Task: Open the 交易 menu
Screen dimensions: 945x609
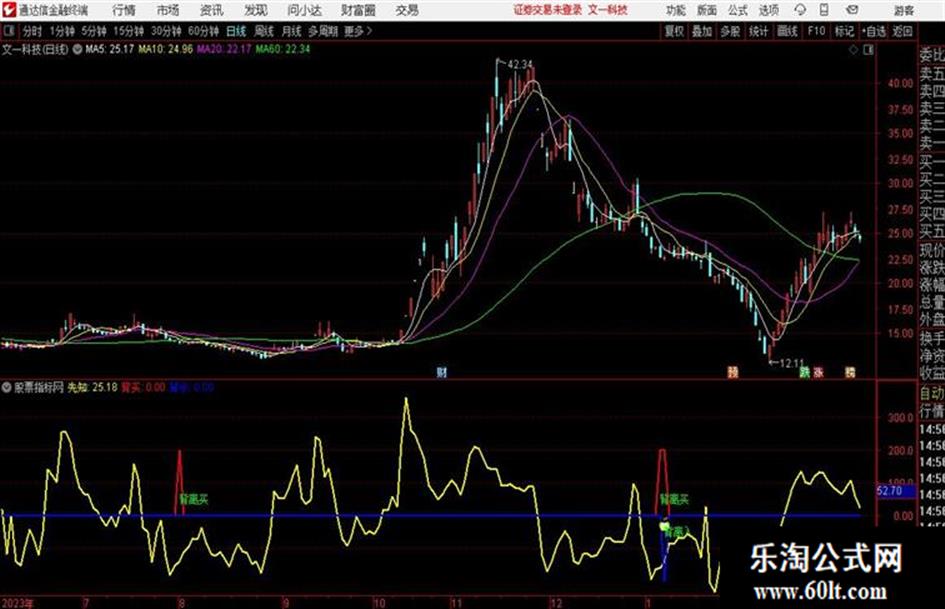Action: click(x=407, y=10)
